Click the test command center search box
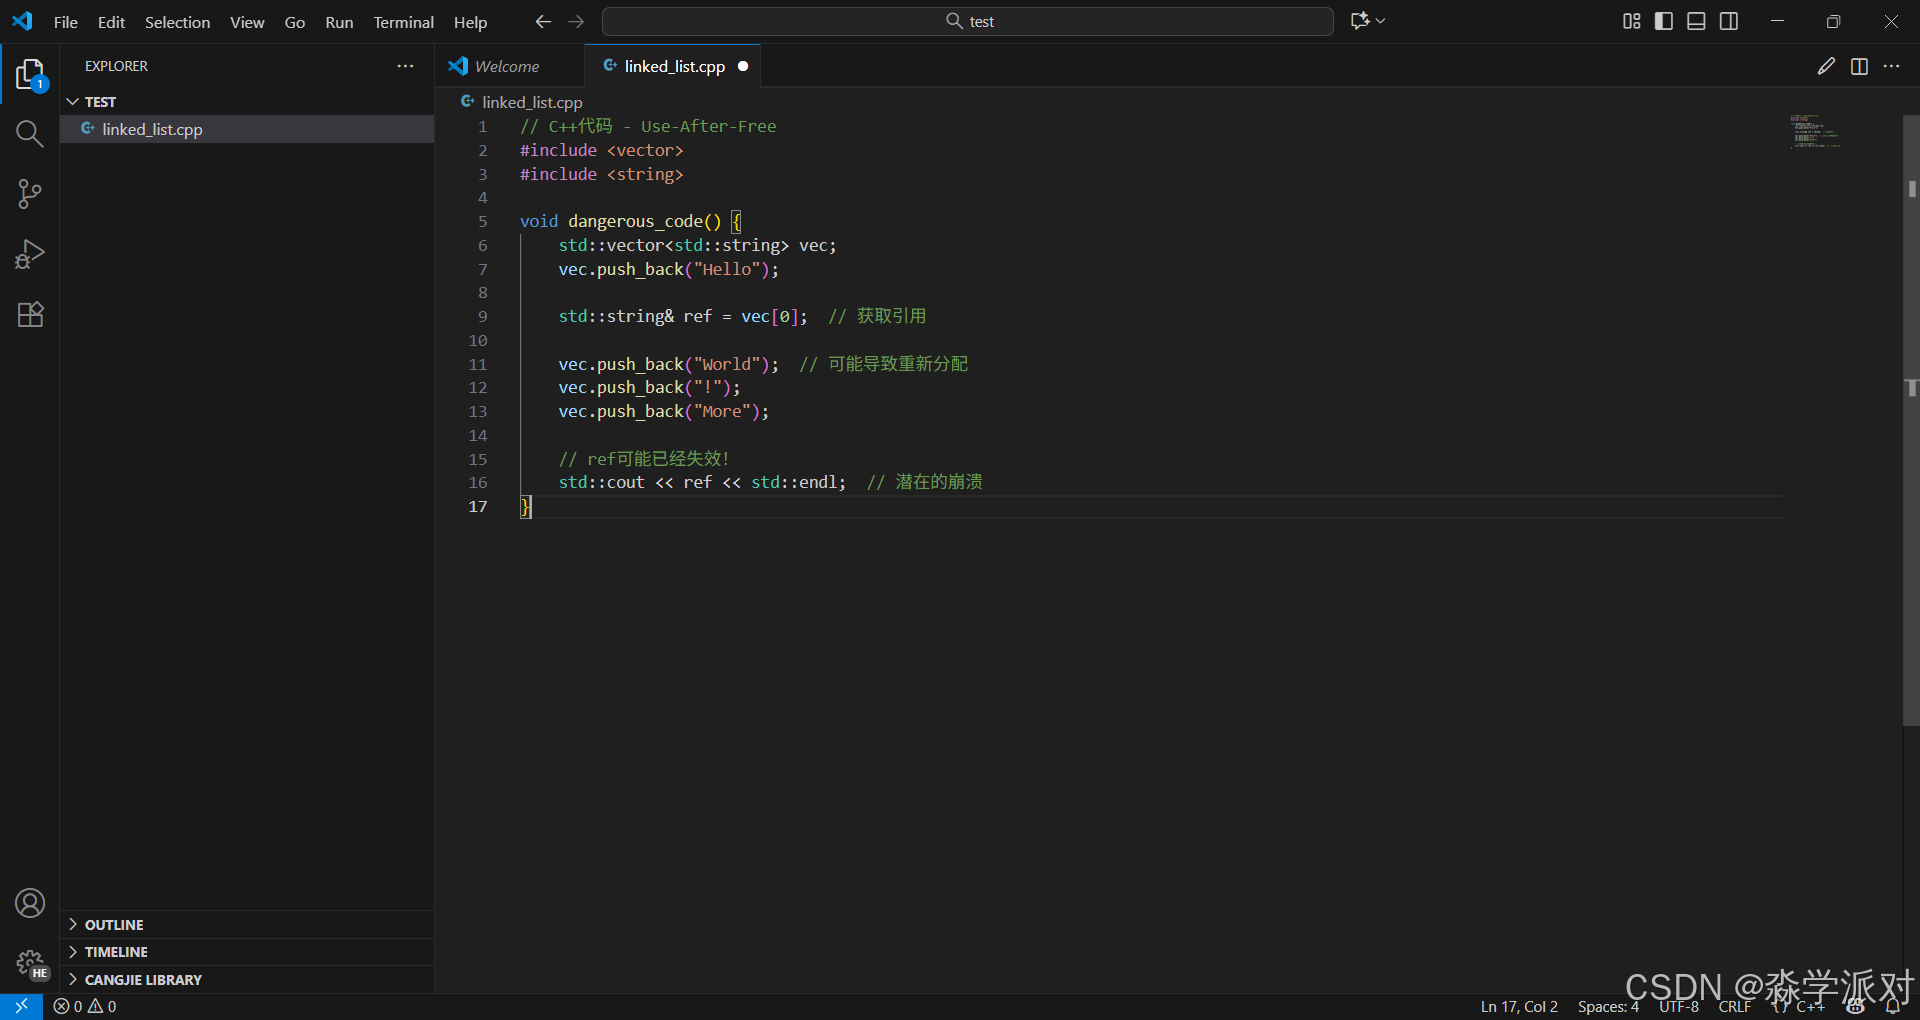Viewport: 1920px width, 1020px height. [967, 21]
